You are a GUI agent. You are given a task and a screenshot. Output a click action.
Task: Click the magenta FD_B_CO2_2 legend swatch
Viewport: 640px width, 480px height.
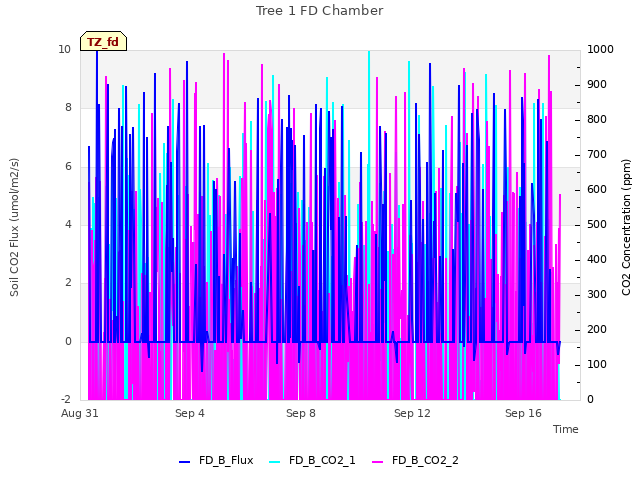click(378, 462)
